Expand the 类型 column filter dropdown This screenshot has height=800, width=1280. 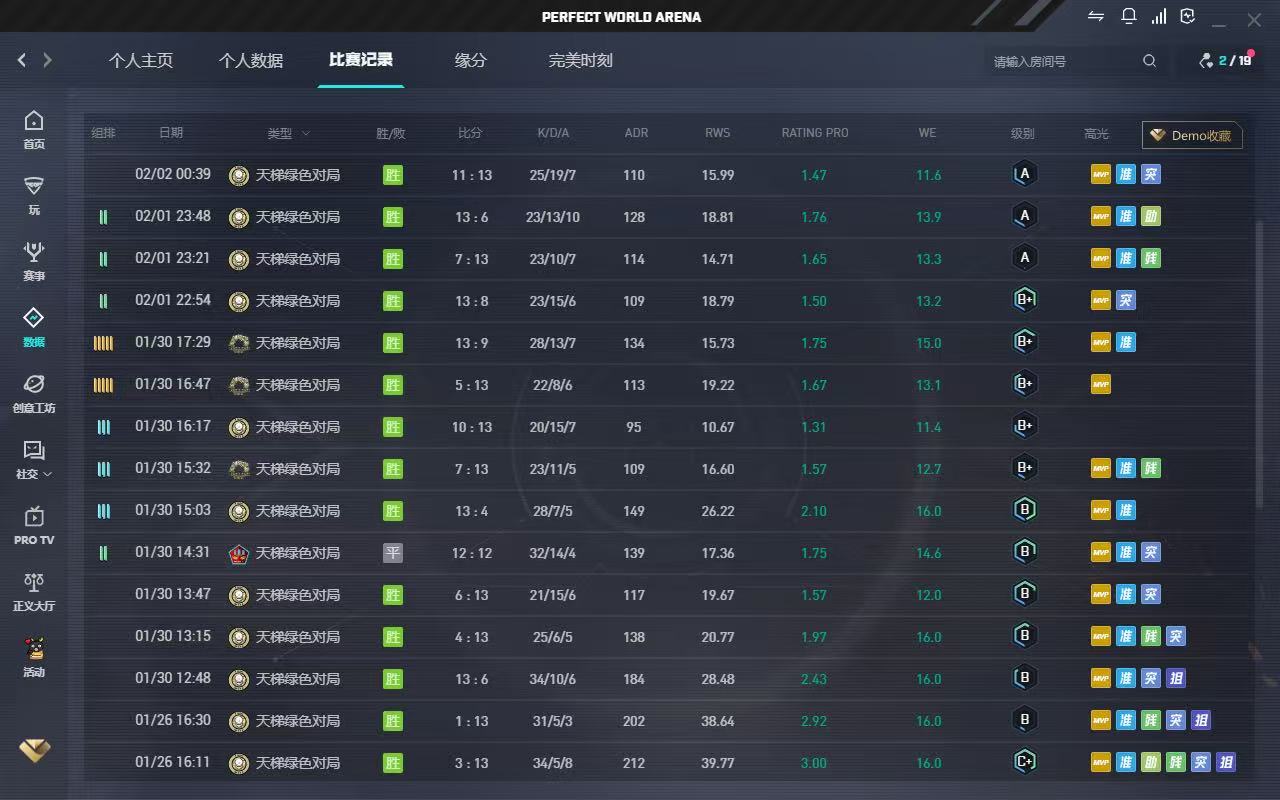pyautogui.click(x=289, y=134)
